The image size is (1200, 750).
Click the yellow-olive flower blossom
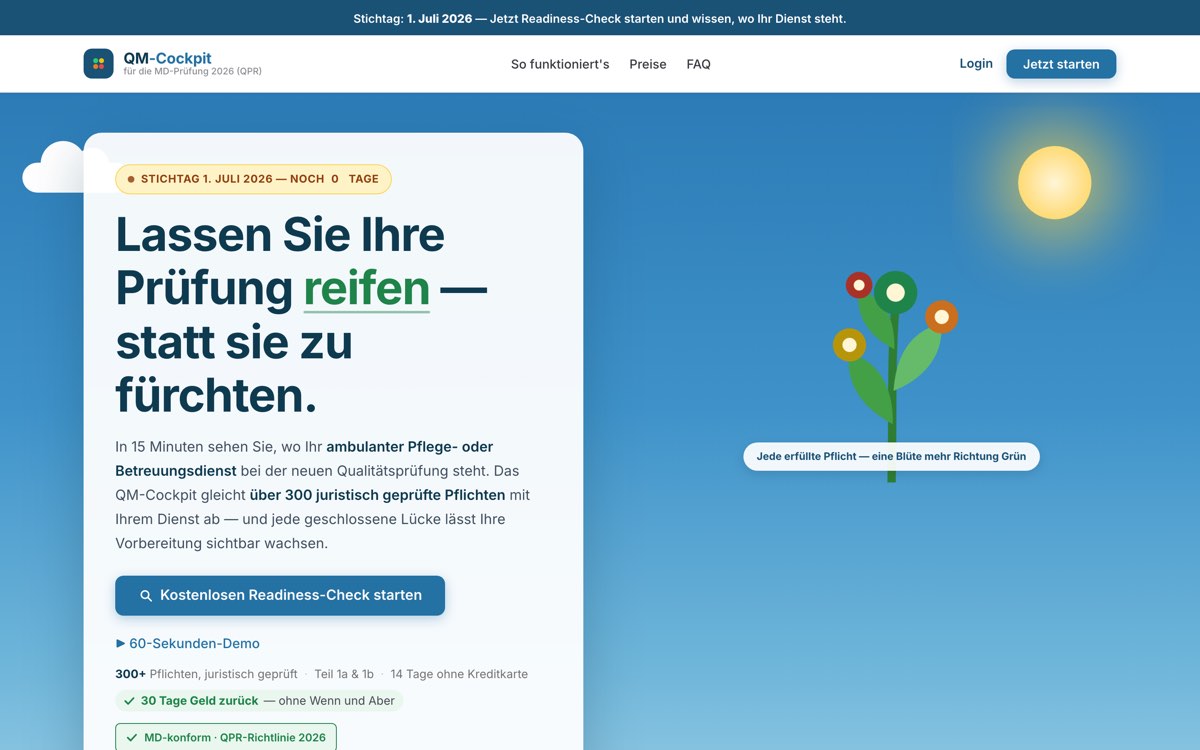click(x=849, y=345)
